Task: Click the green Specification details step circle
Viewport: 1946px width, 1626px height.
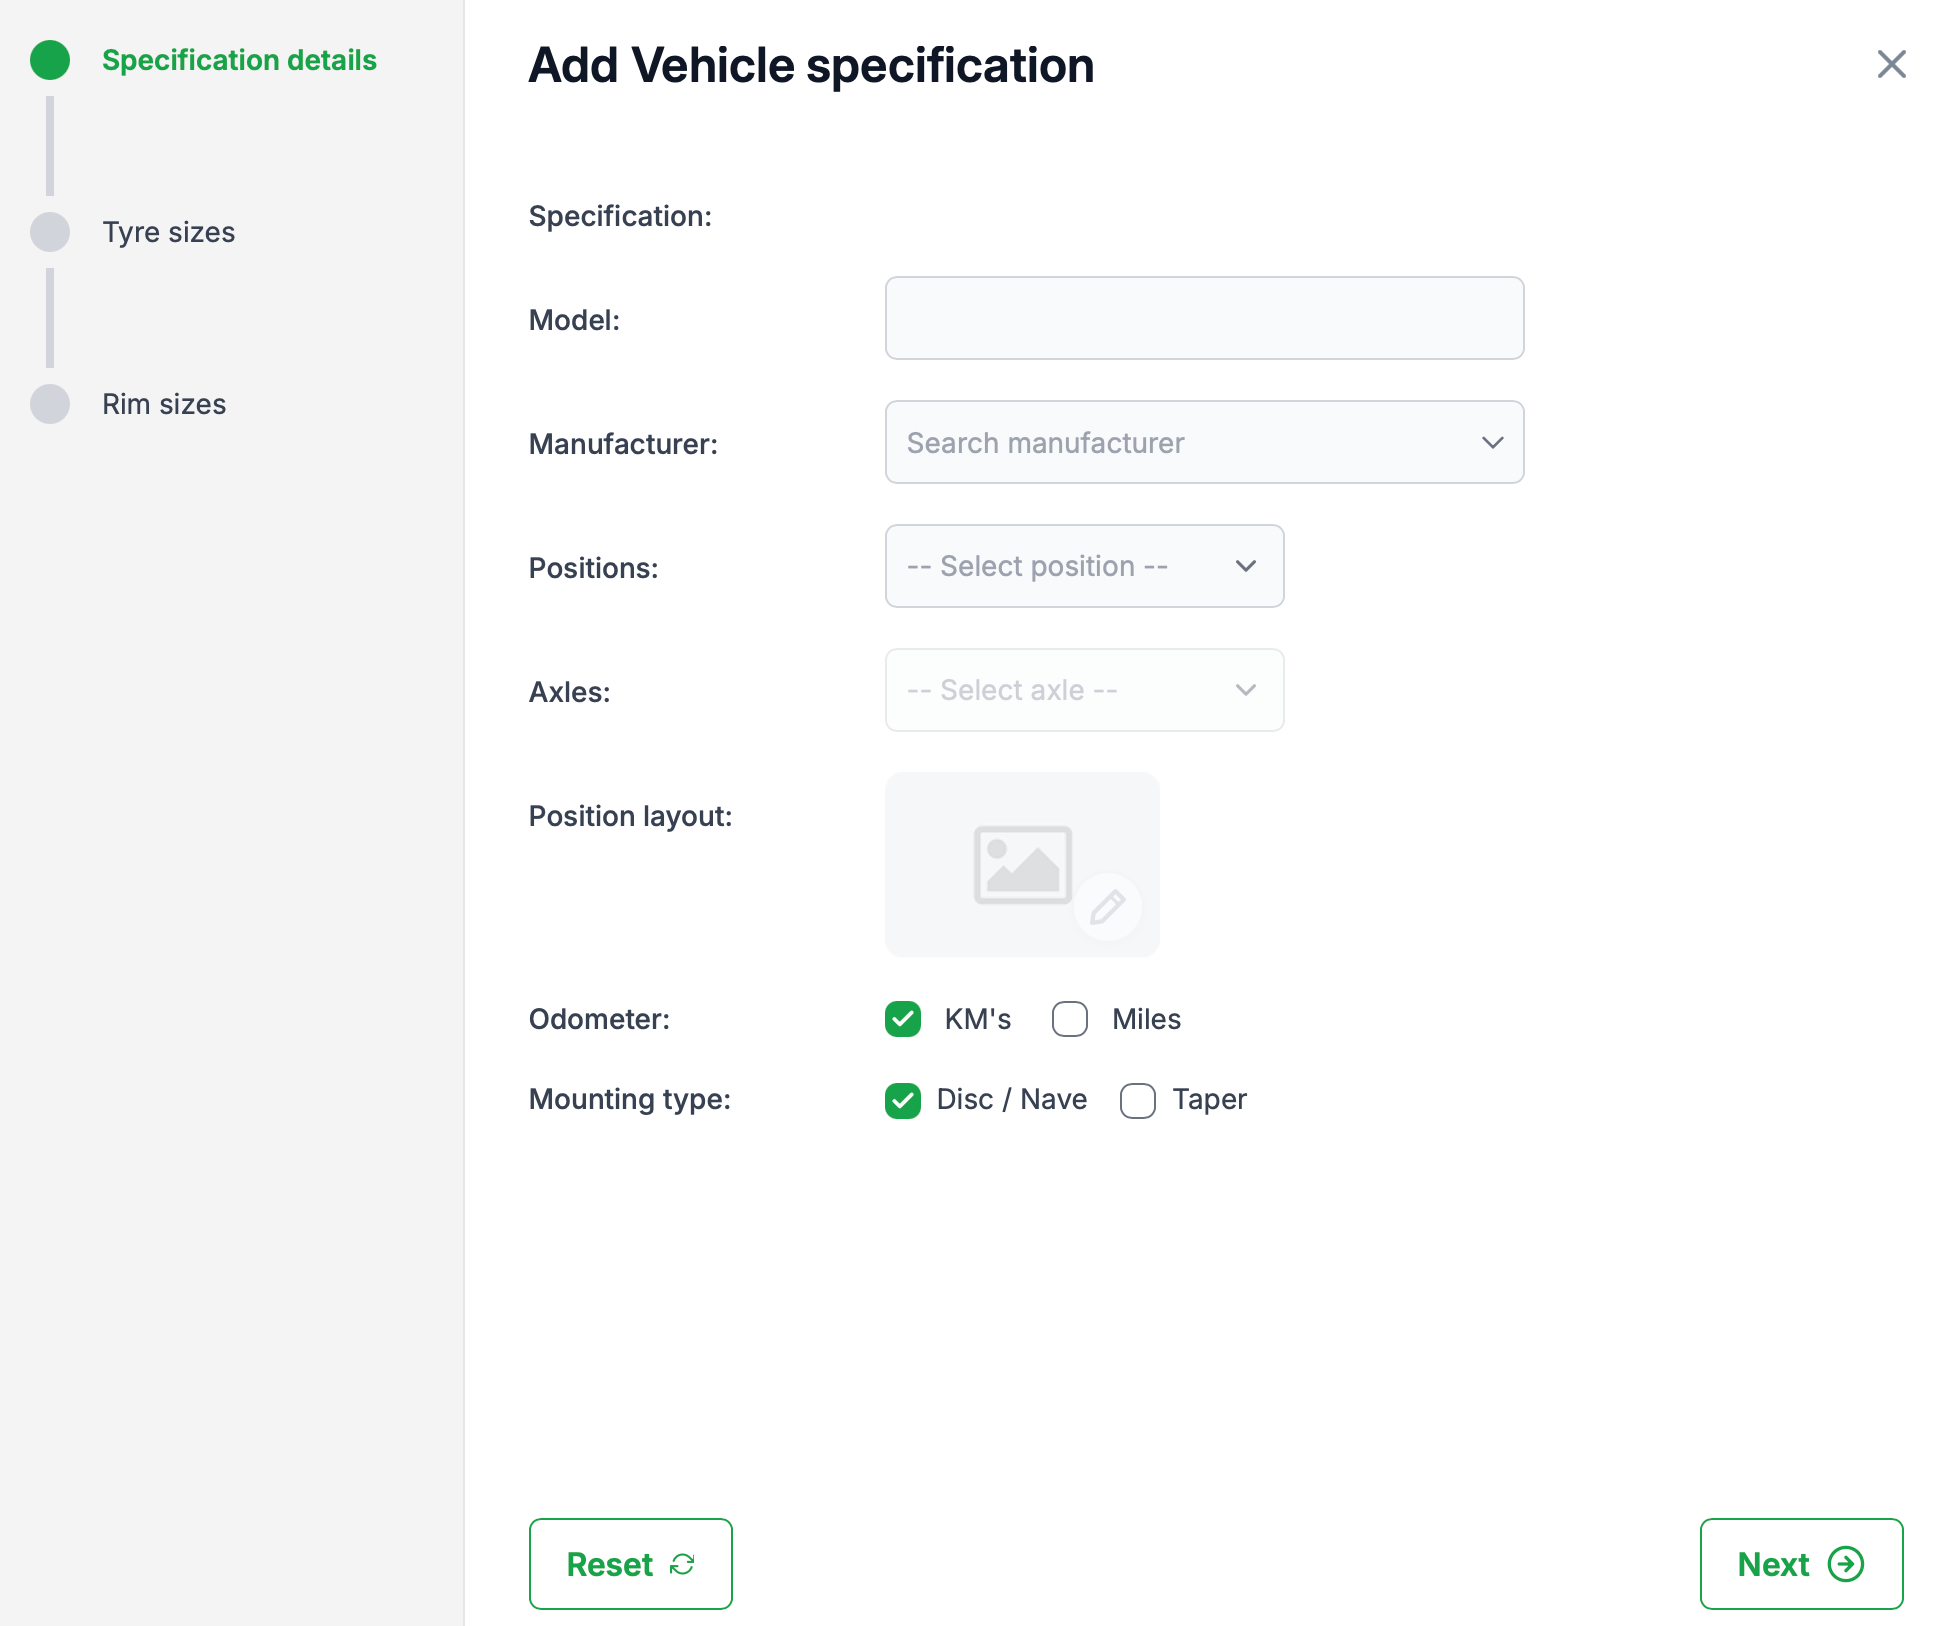Action: pyautogui.click(x=50, y=60)
